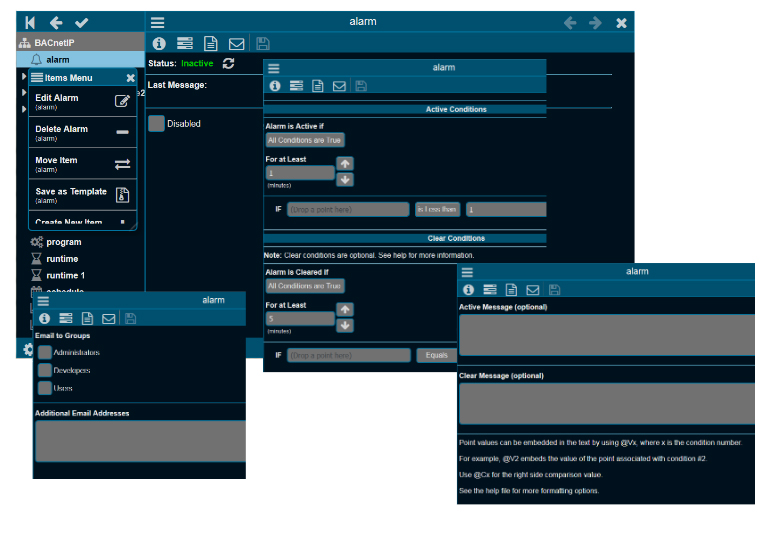
Task: Increase the active 'For at Least' minutes
Action: pos(345,164)
